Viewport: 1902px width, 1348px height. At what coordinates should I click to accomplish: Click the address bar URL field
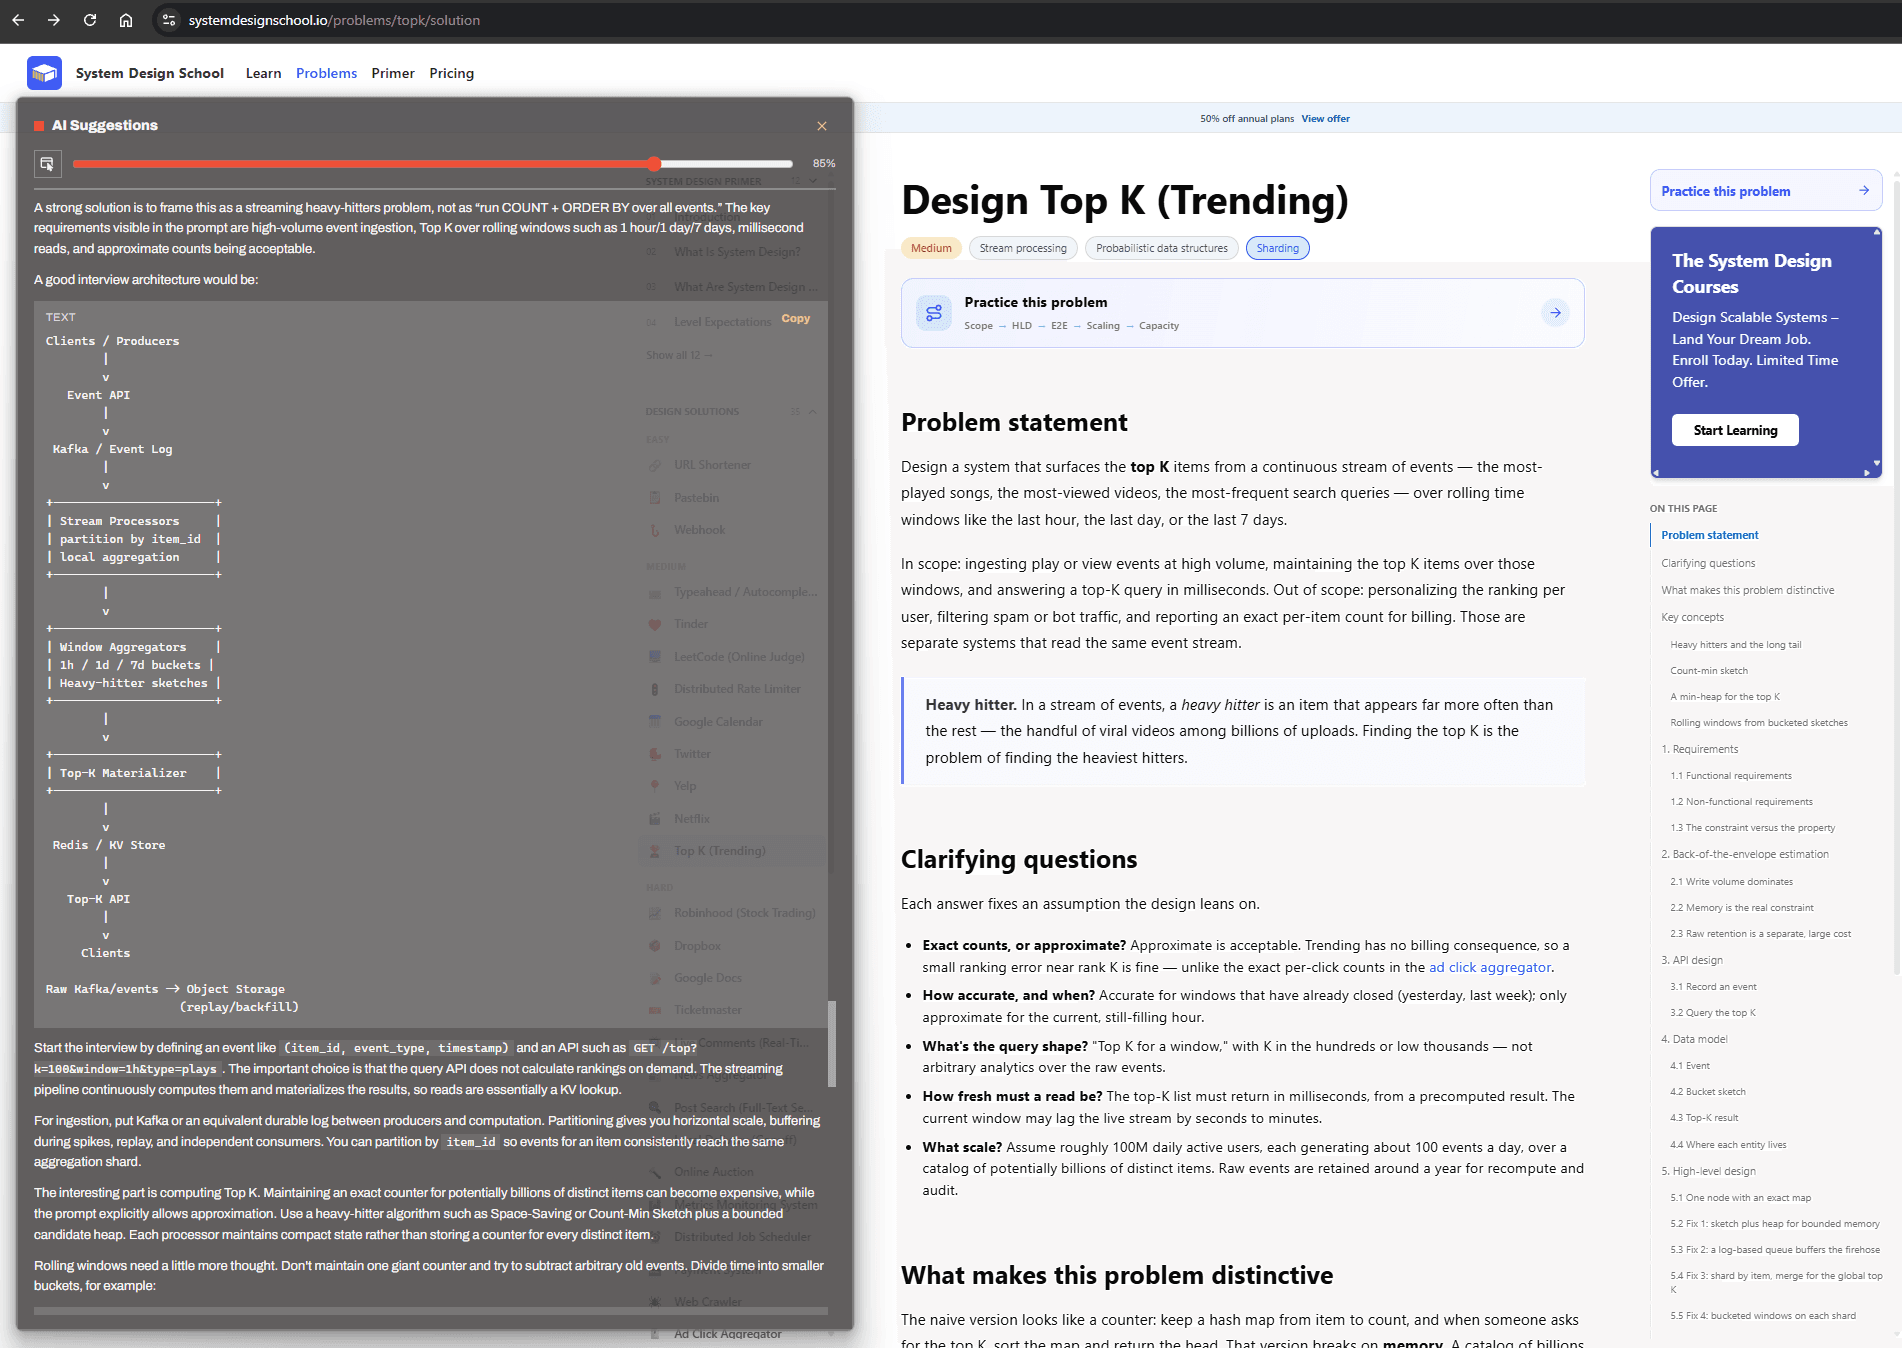334,20
